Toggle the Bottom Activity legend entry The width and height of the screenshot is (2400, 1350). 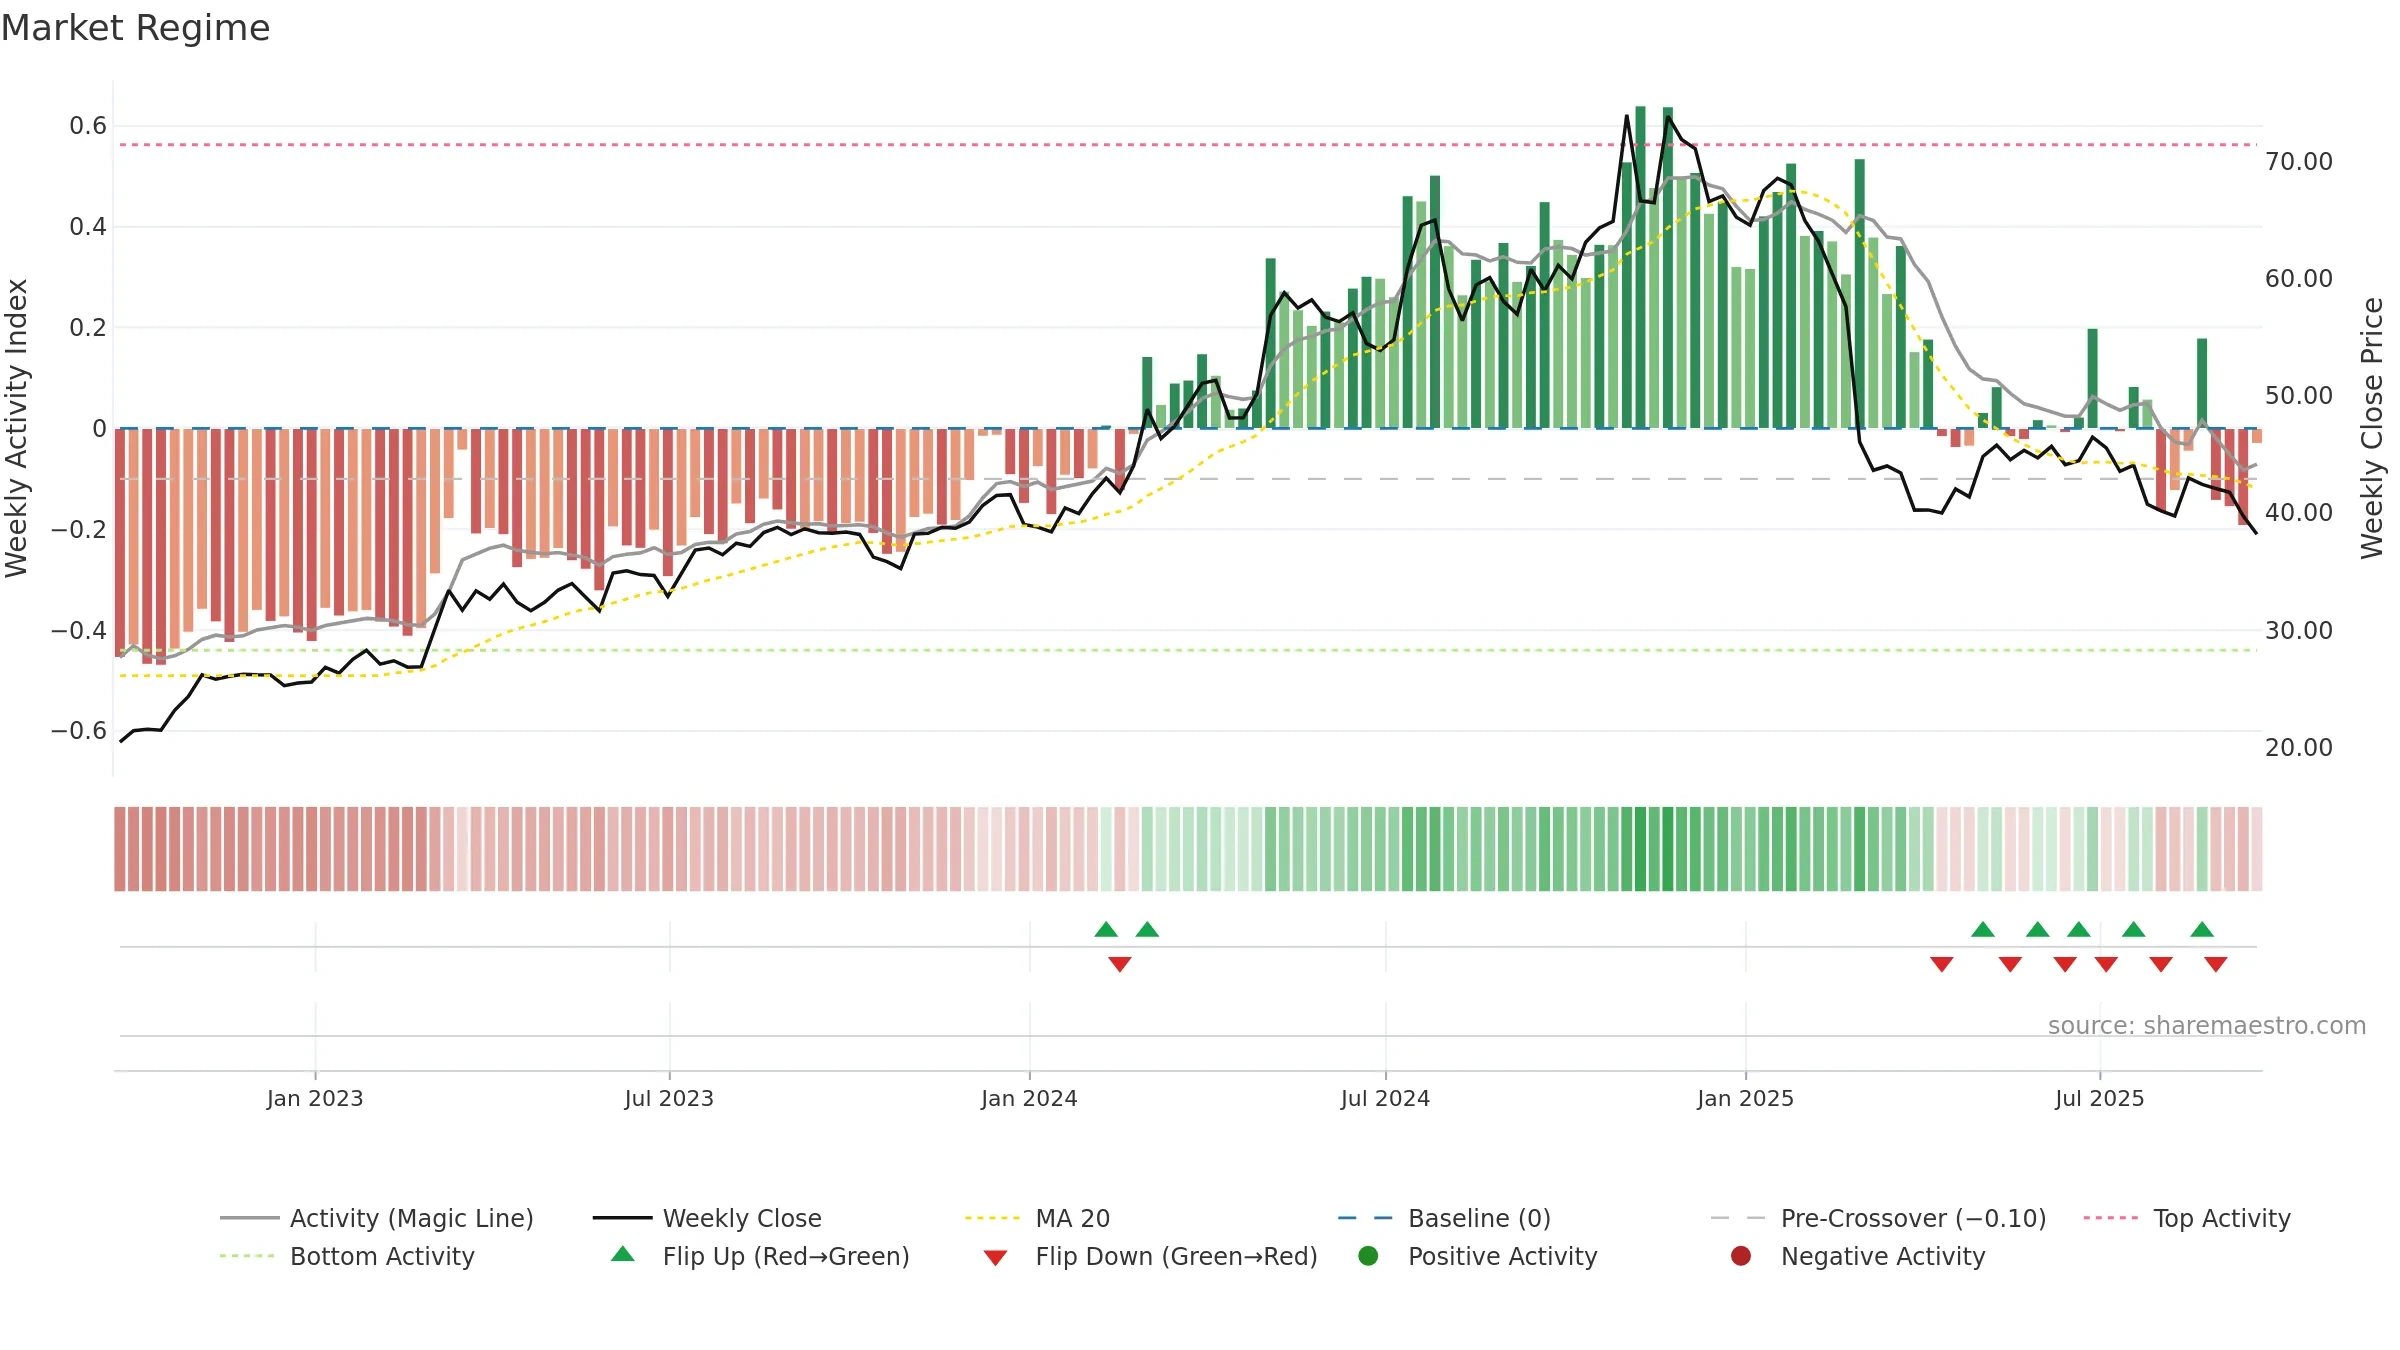[347, 1256]
